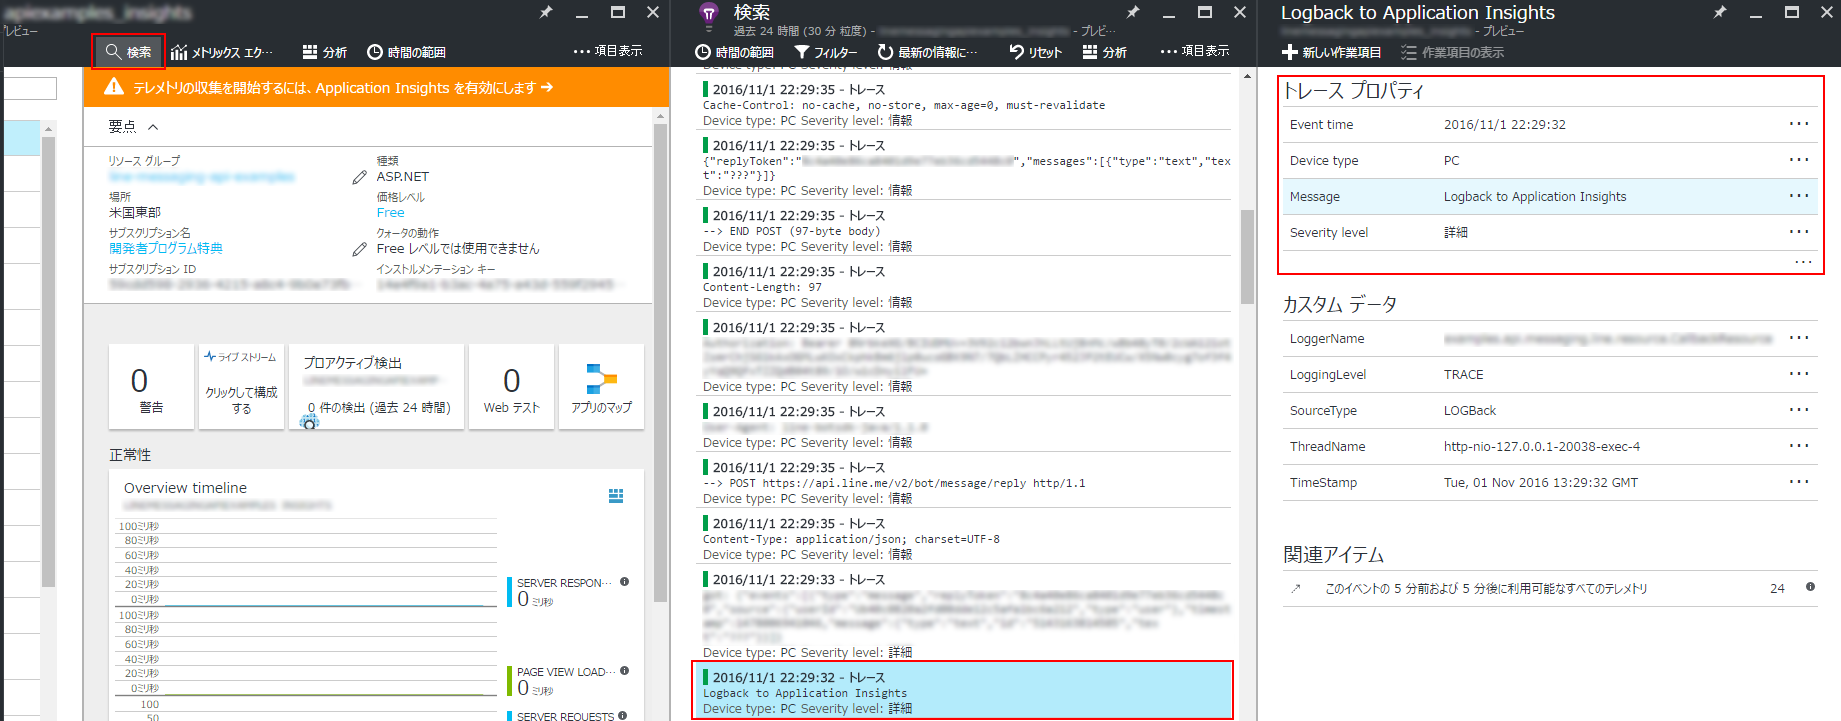Select the Content-Type application/json trace entry
The image size is (1841, 721).
(x=965, y=538)
